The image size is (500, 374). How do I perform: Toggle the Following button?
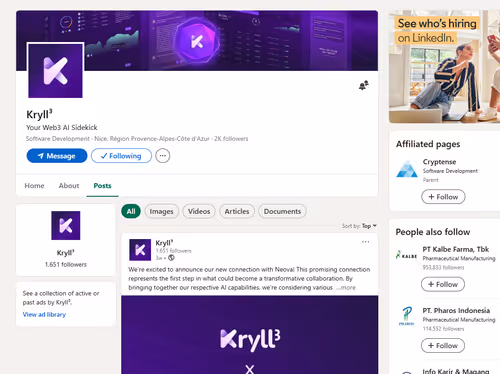(121, 156)
